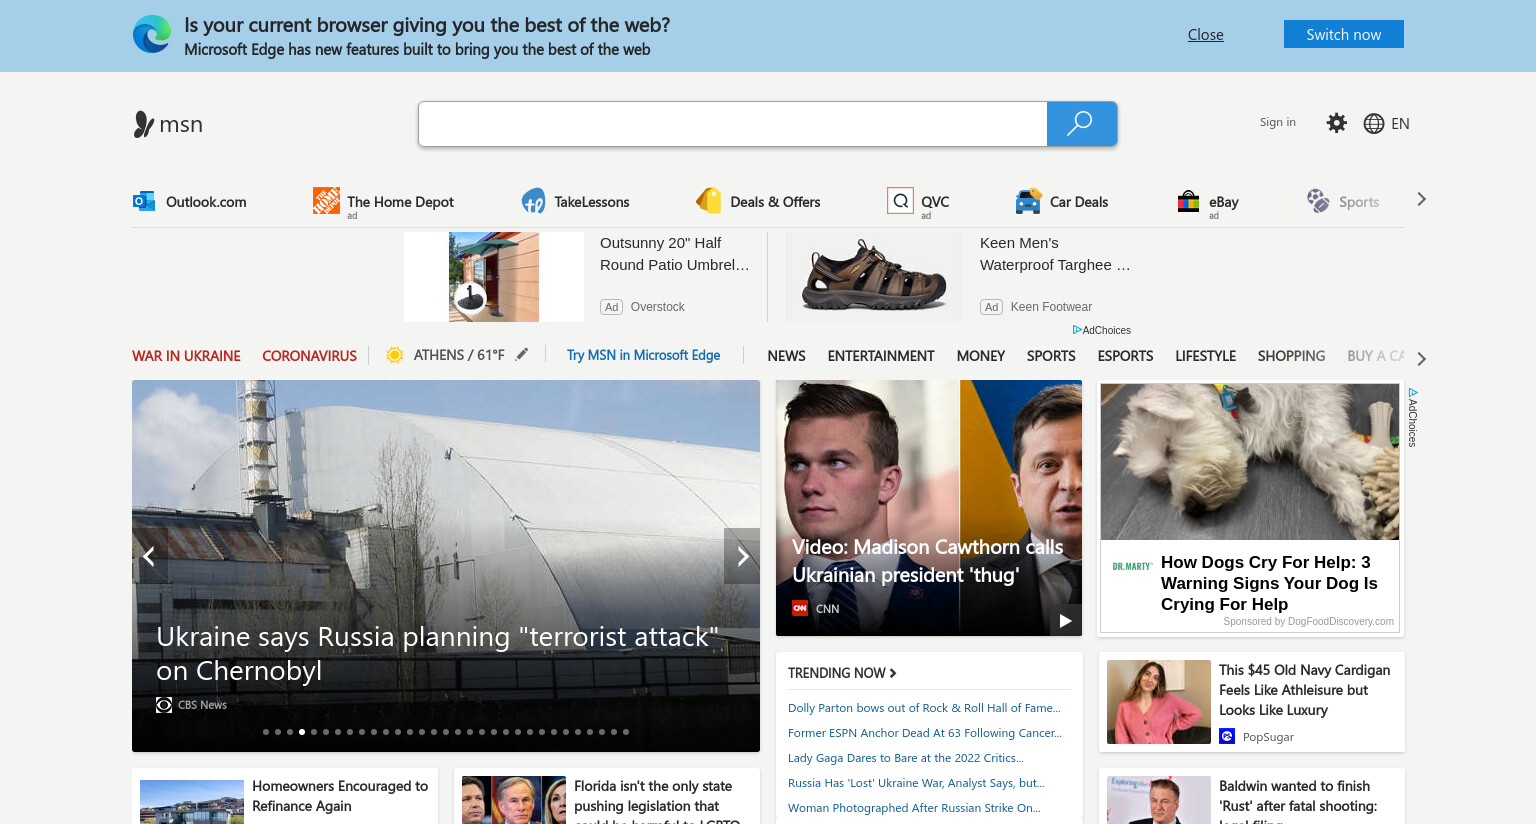Play the Madison Cawthorn video

coord(1065,621)
